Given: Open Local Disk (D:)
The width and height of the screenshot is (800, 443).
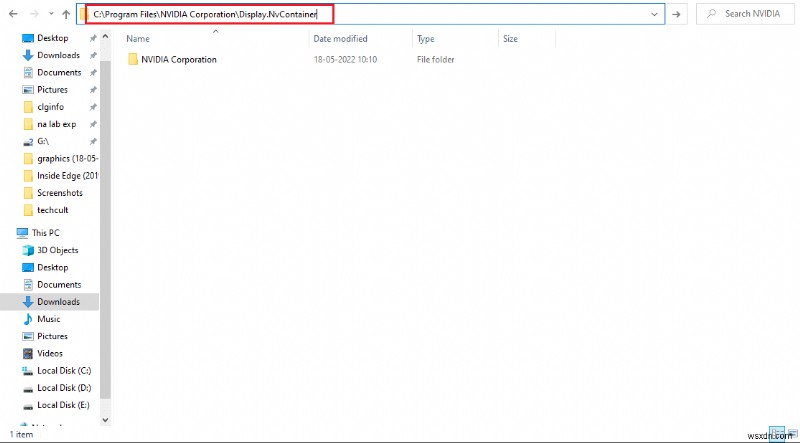Looking at the screenshot, I should 64,388.
